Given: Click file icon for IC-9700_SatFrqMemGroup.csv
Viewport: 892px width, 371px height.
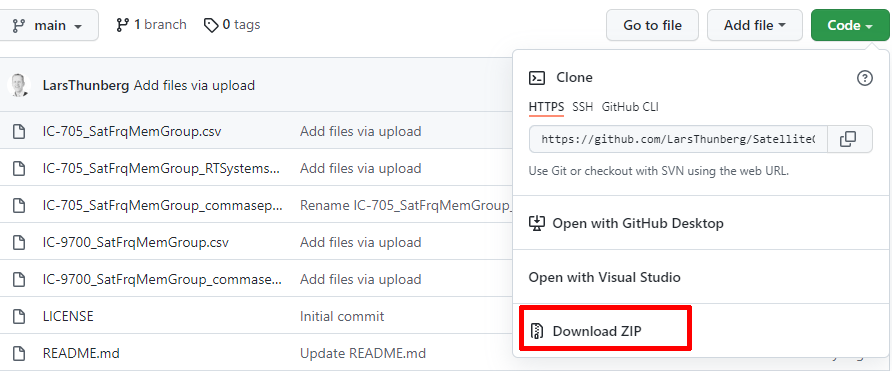Looking at the screenshot, I should coord(19,243).
